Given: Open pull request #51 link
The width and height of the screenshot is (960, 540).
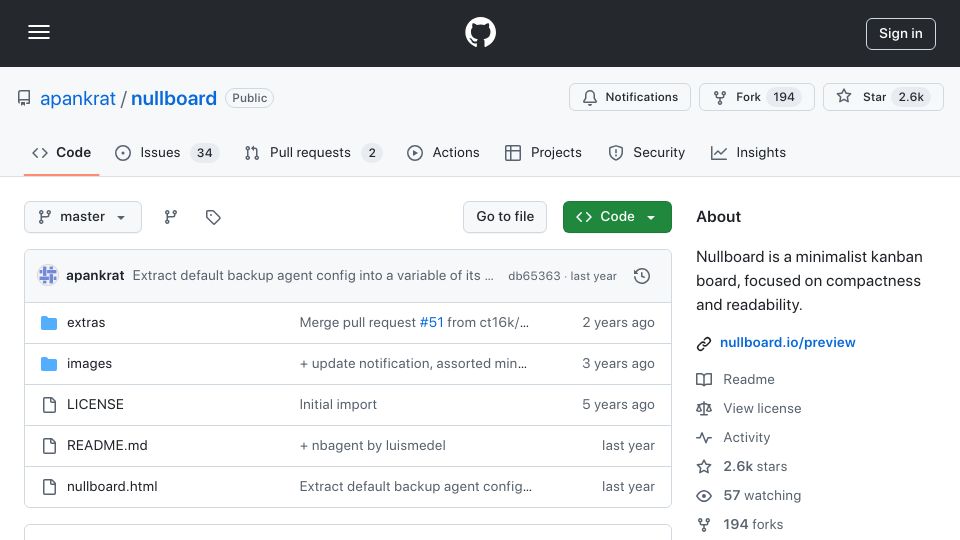Looking at the screenshot, I should 432,323.
